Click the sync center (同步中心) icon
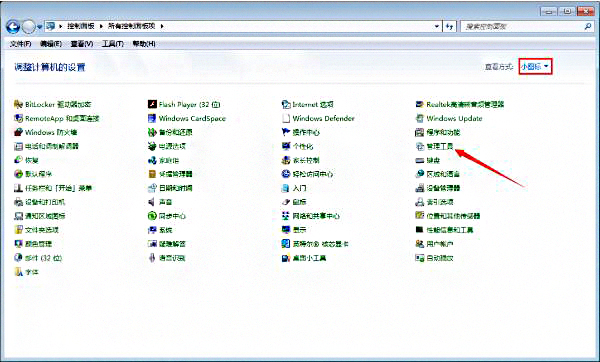 pyautogui.click(x=152, y=216)
